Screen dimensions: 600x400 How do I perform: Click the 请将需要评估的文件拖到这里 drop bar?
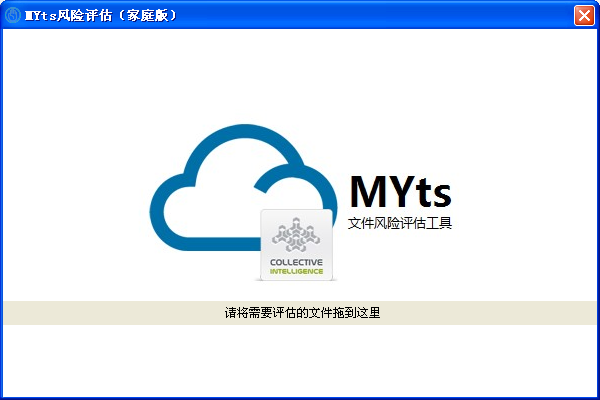tap(300, 313)
